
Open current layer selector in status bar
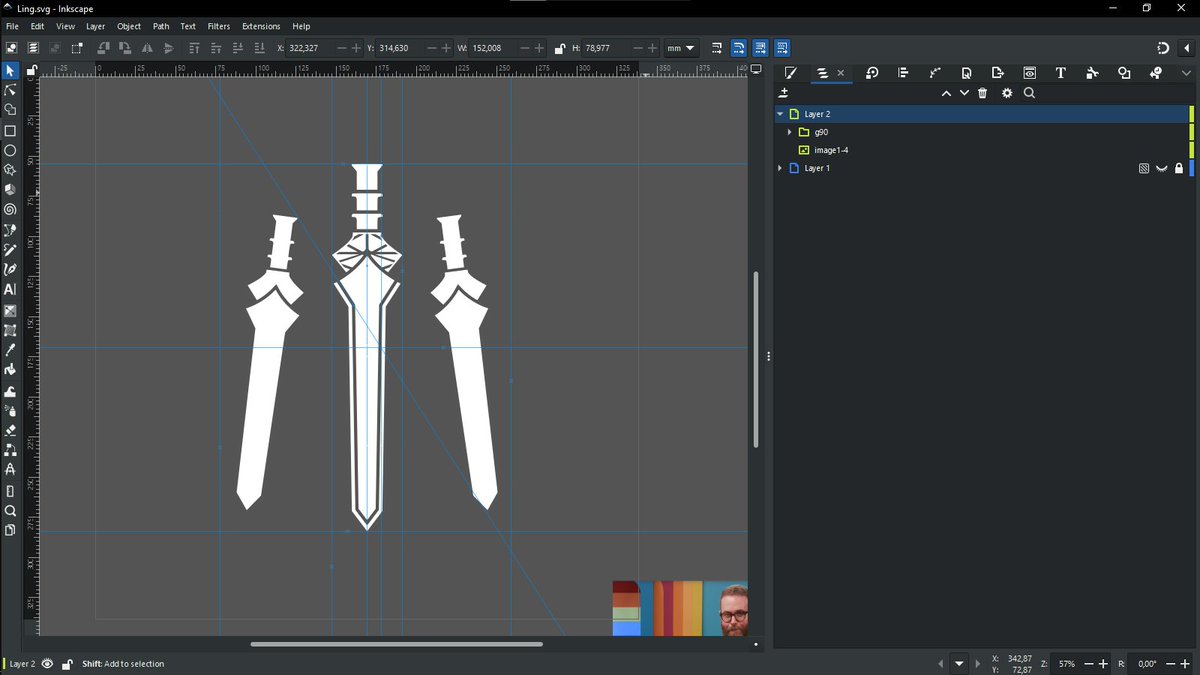click(960, 664)
